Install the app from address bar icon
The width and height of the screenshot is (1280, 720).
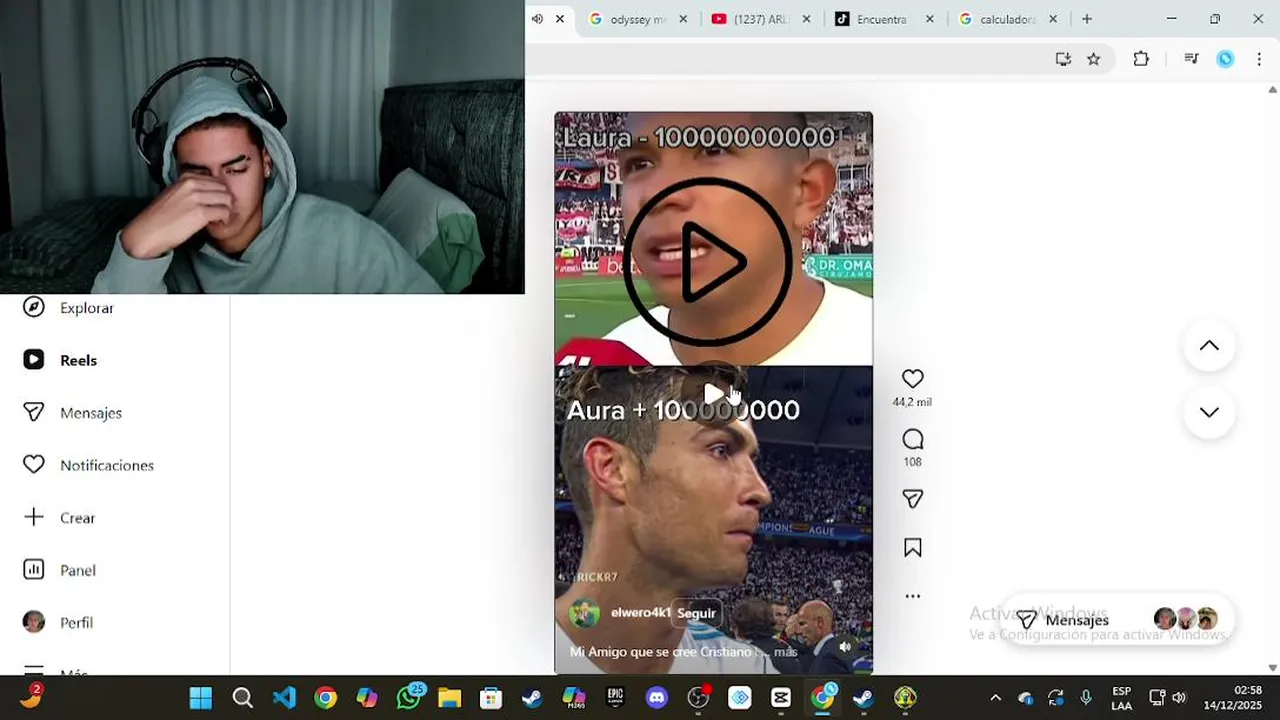[1063, 59]
